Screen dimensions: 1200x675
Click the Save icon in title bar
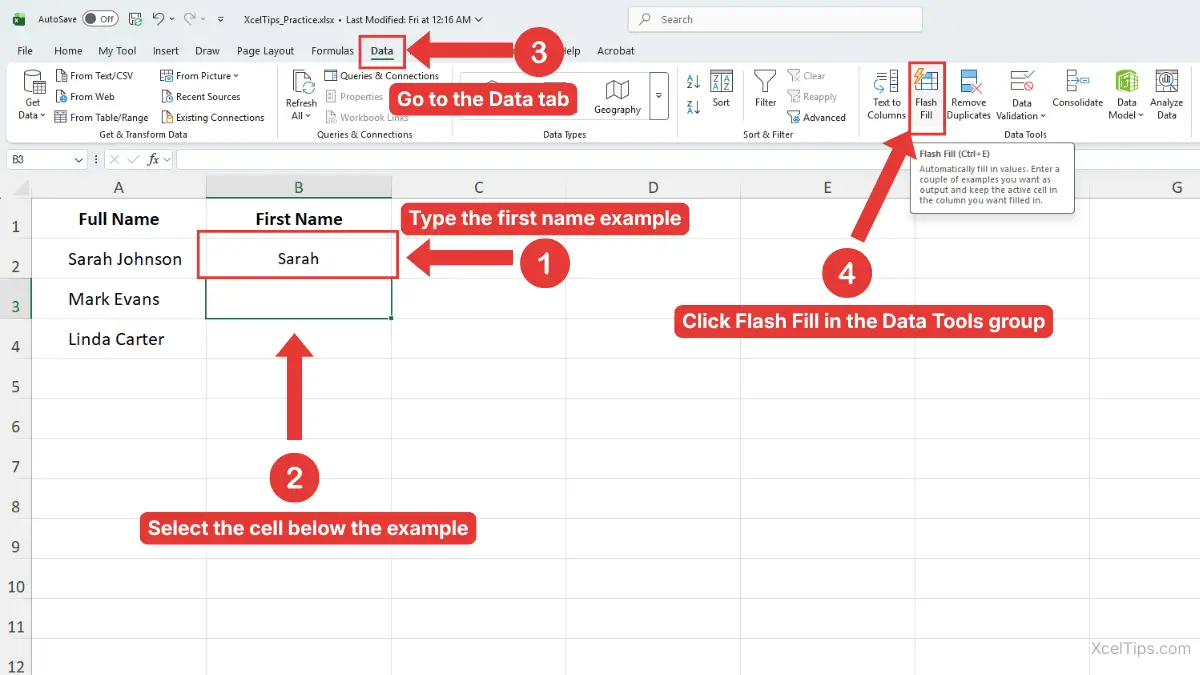[x=135, y=19]
